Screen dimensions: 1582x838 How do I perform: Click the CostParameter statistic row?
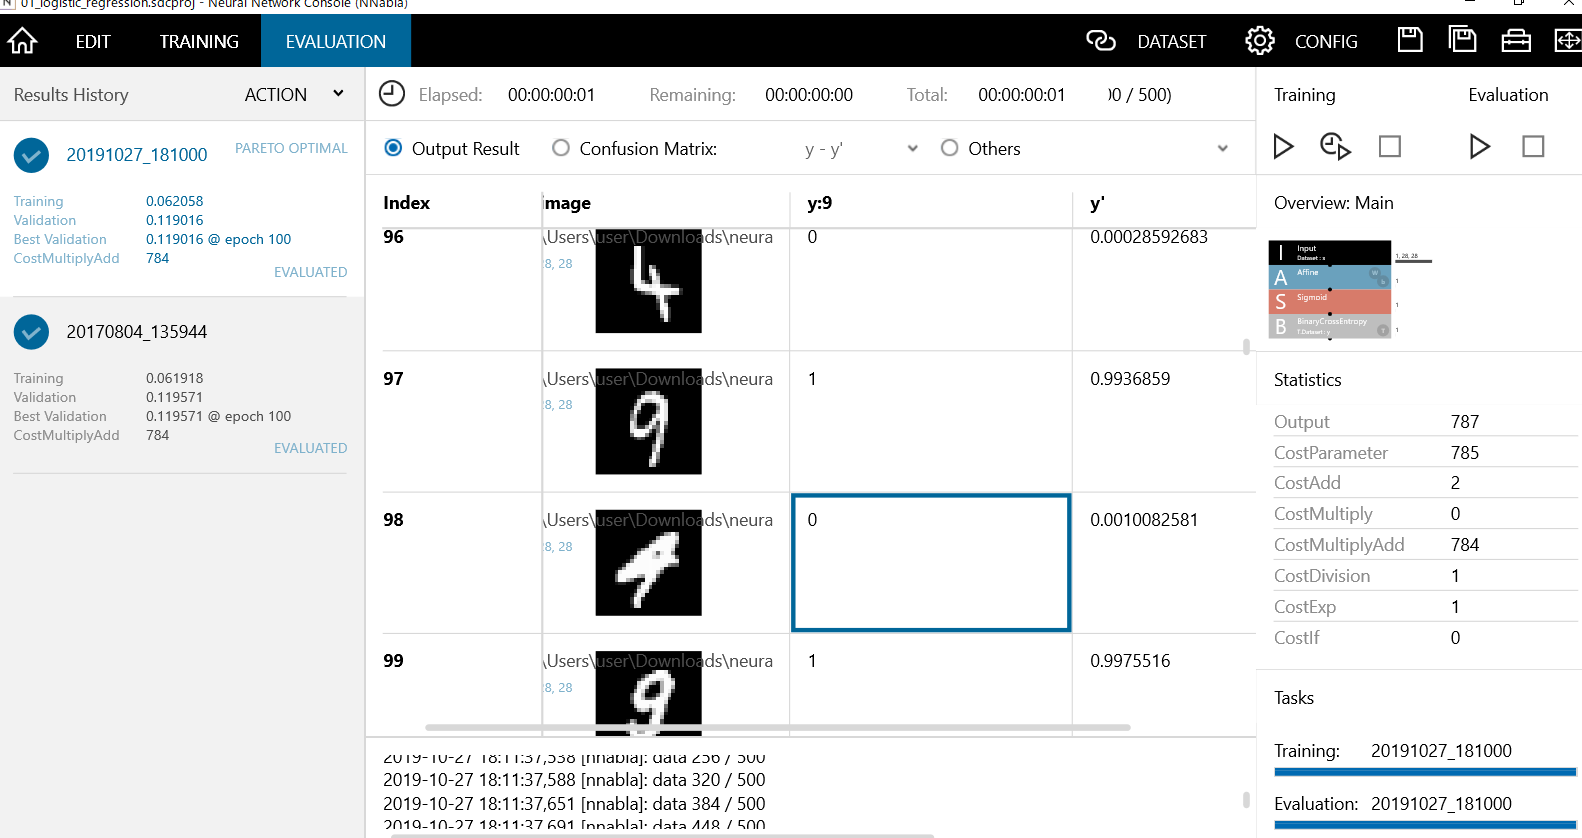click(1425, 453)
